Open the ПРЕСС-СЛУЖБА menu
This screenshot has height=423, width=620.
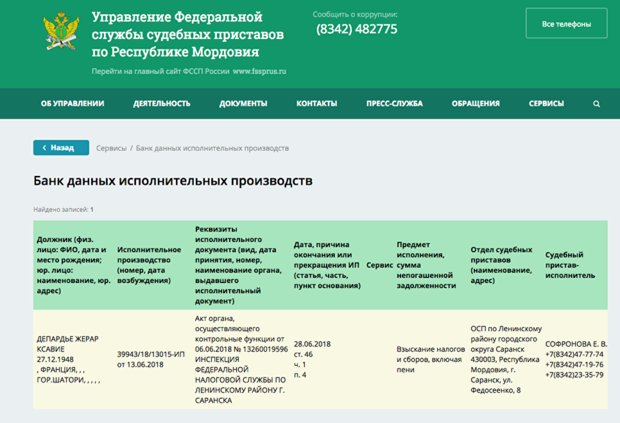click(394, 104)
